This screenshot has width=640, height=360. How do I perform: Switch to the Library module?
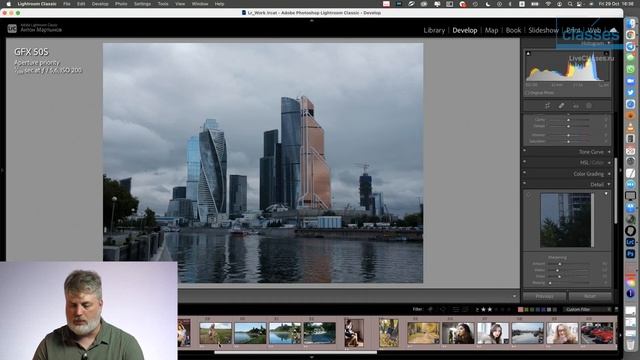coord(434,30)
